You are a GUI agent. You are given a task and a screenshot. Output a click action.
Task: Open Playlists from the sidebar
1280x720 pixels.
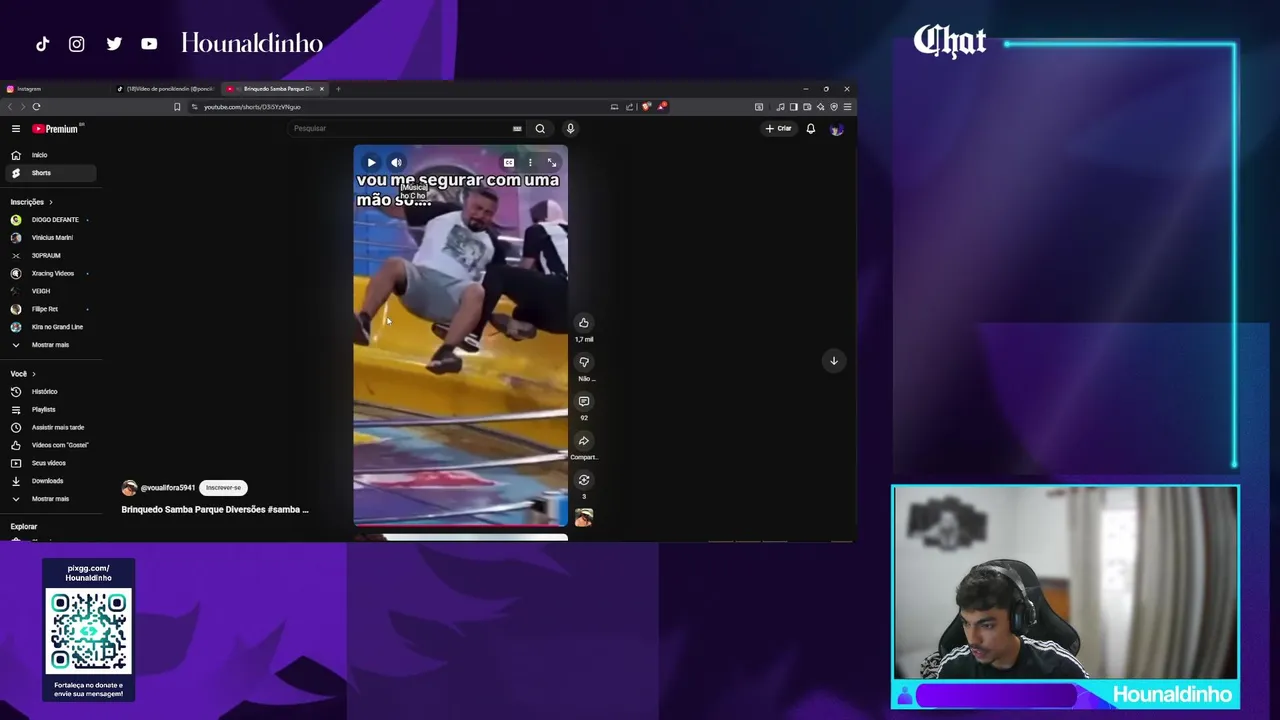pos(49,410)
